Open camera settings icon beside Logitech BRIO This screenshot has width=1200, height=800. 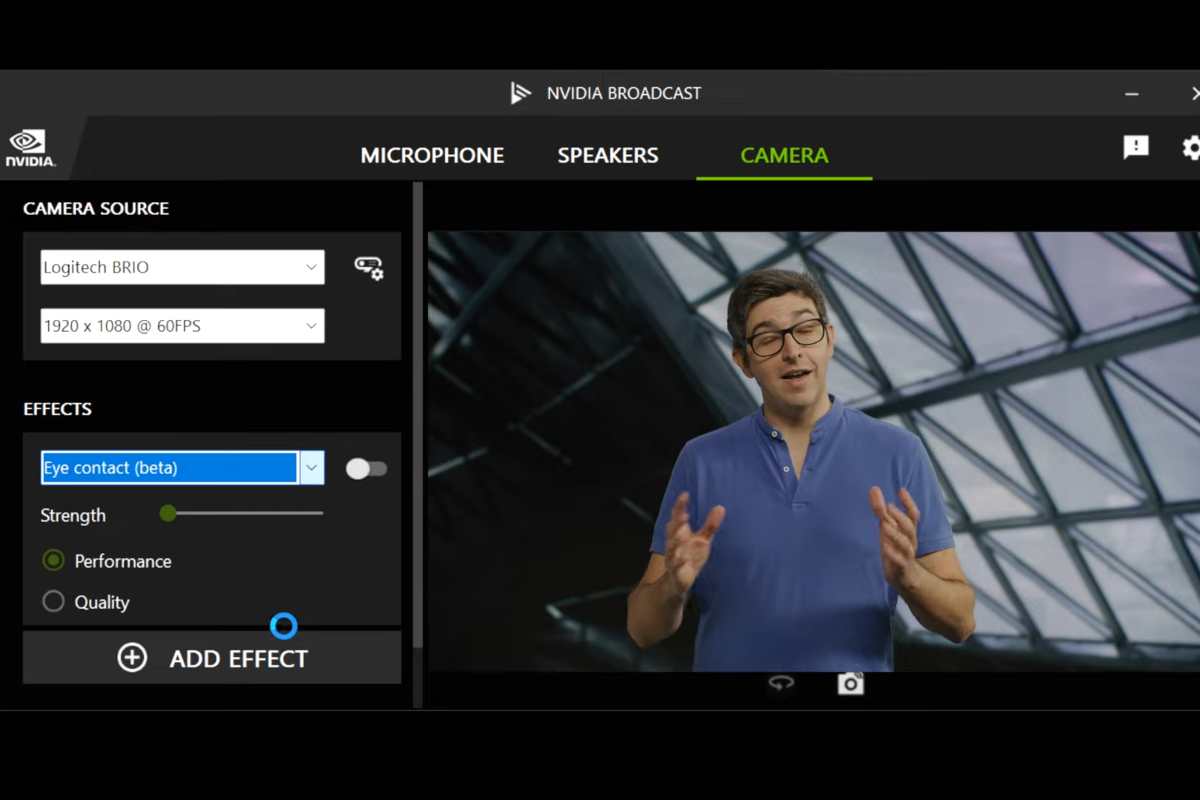pos(369,268)
